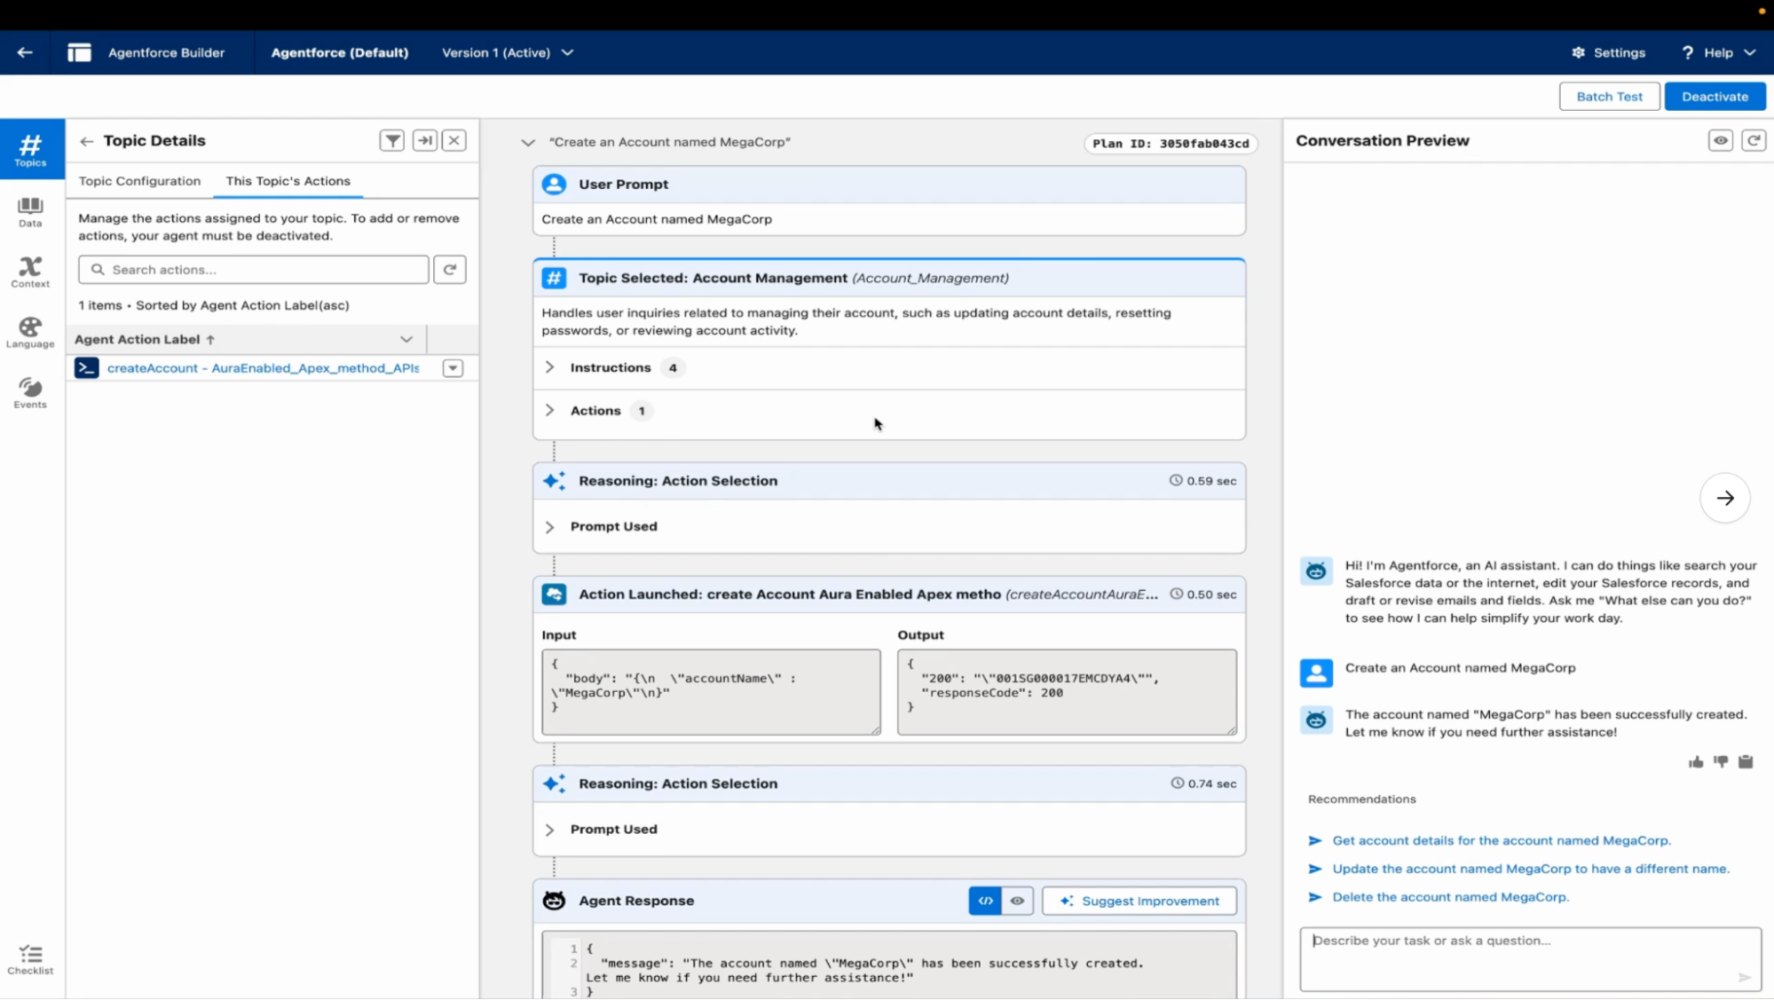
Task: Go back using the header arrow
Action: [25, 52]
